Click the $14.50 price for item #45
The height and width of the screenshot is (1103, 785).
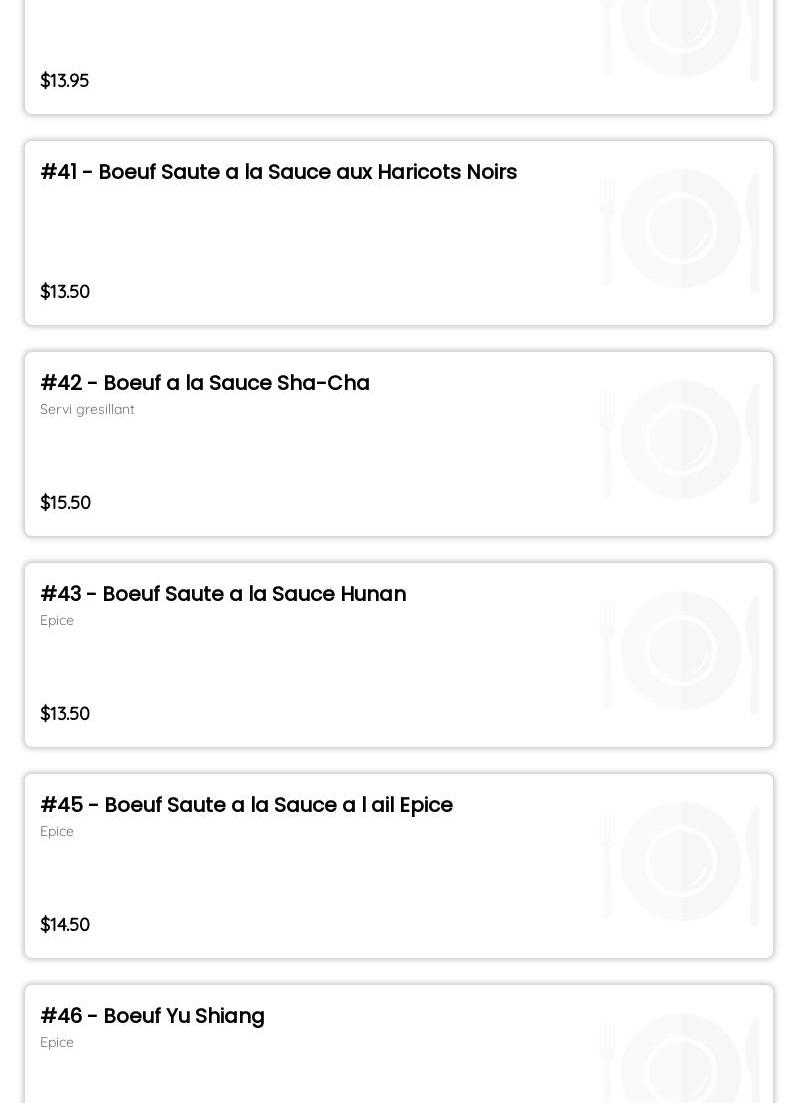click(x=65, y=924)
